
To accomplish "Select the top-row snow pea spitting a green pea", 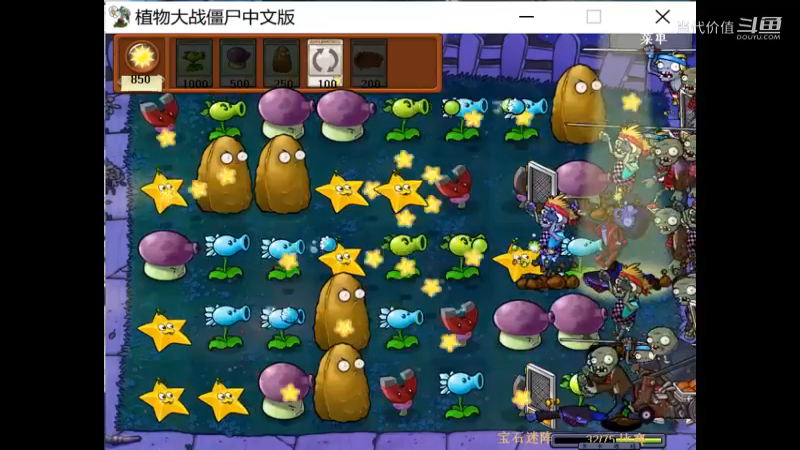I will tap(464, 119).
